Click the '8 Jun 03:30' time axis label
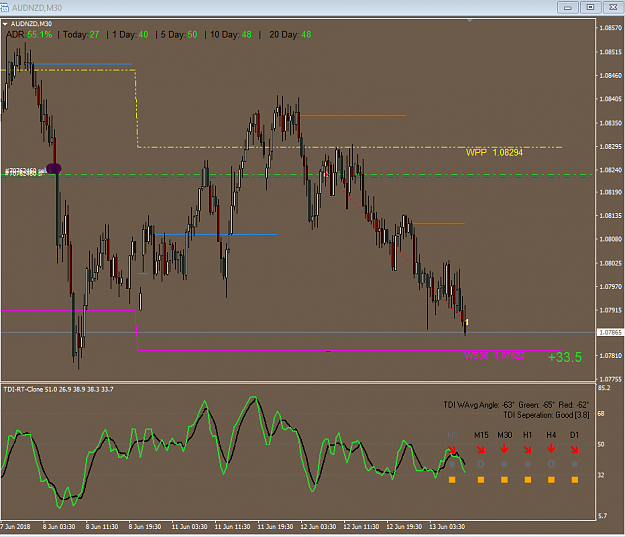The height and width of the screenshot is (537, 625). [x=59, y=527]
